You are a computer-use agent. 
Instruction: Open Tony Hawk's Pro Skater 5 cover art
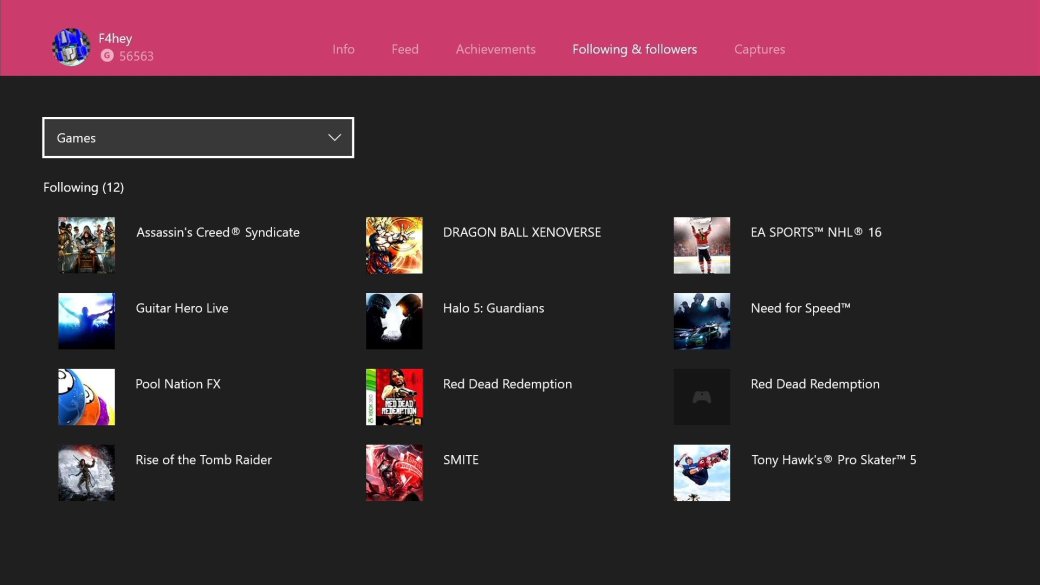coord(702,473)
